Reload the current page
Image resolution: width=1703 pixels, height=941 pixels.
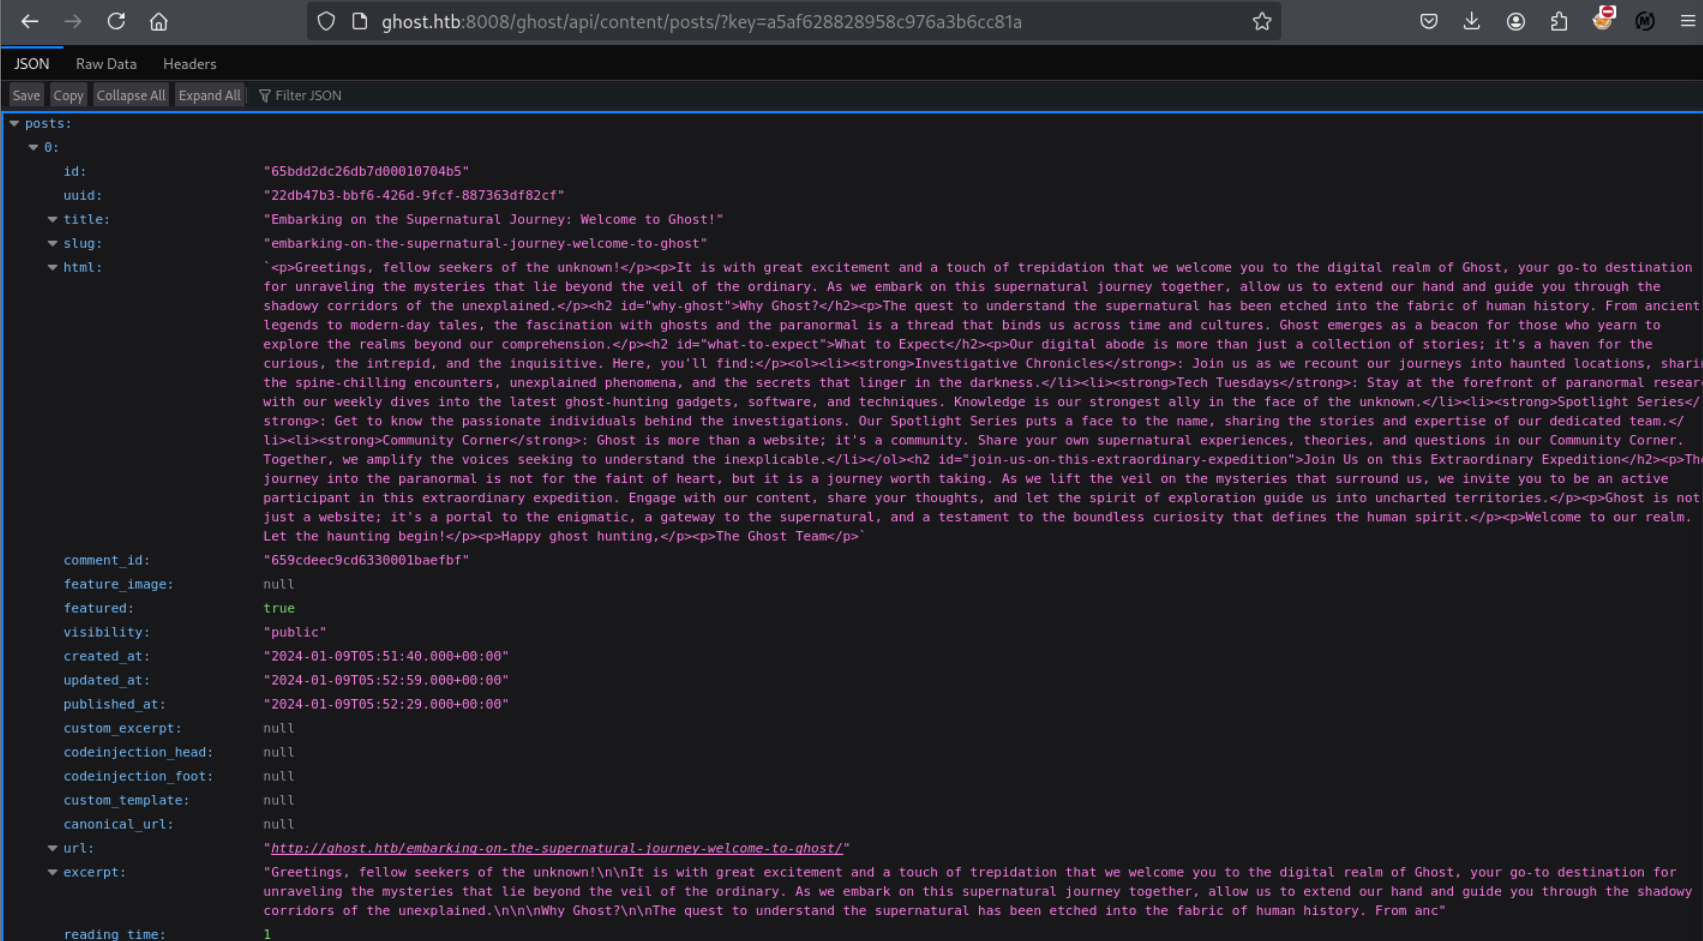coord(116,21)
